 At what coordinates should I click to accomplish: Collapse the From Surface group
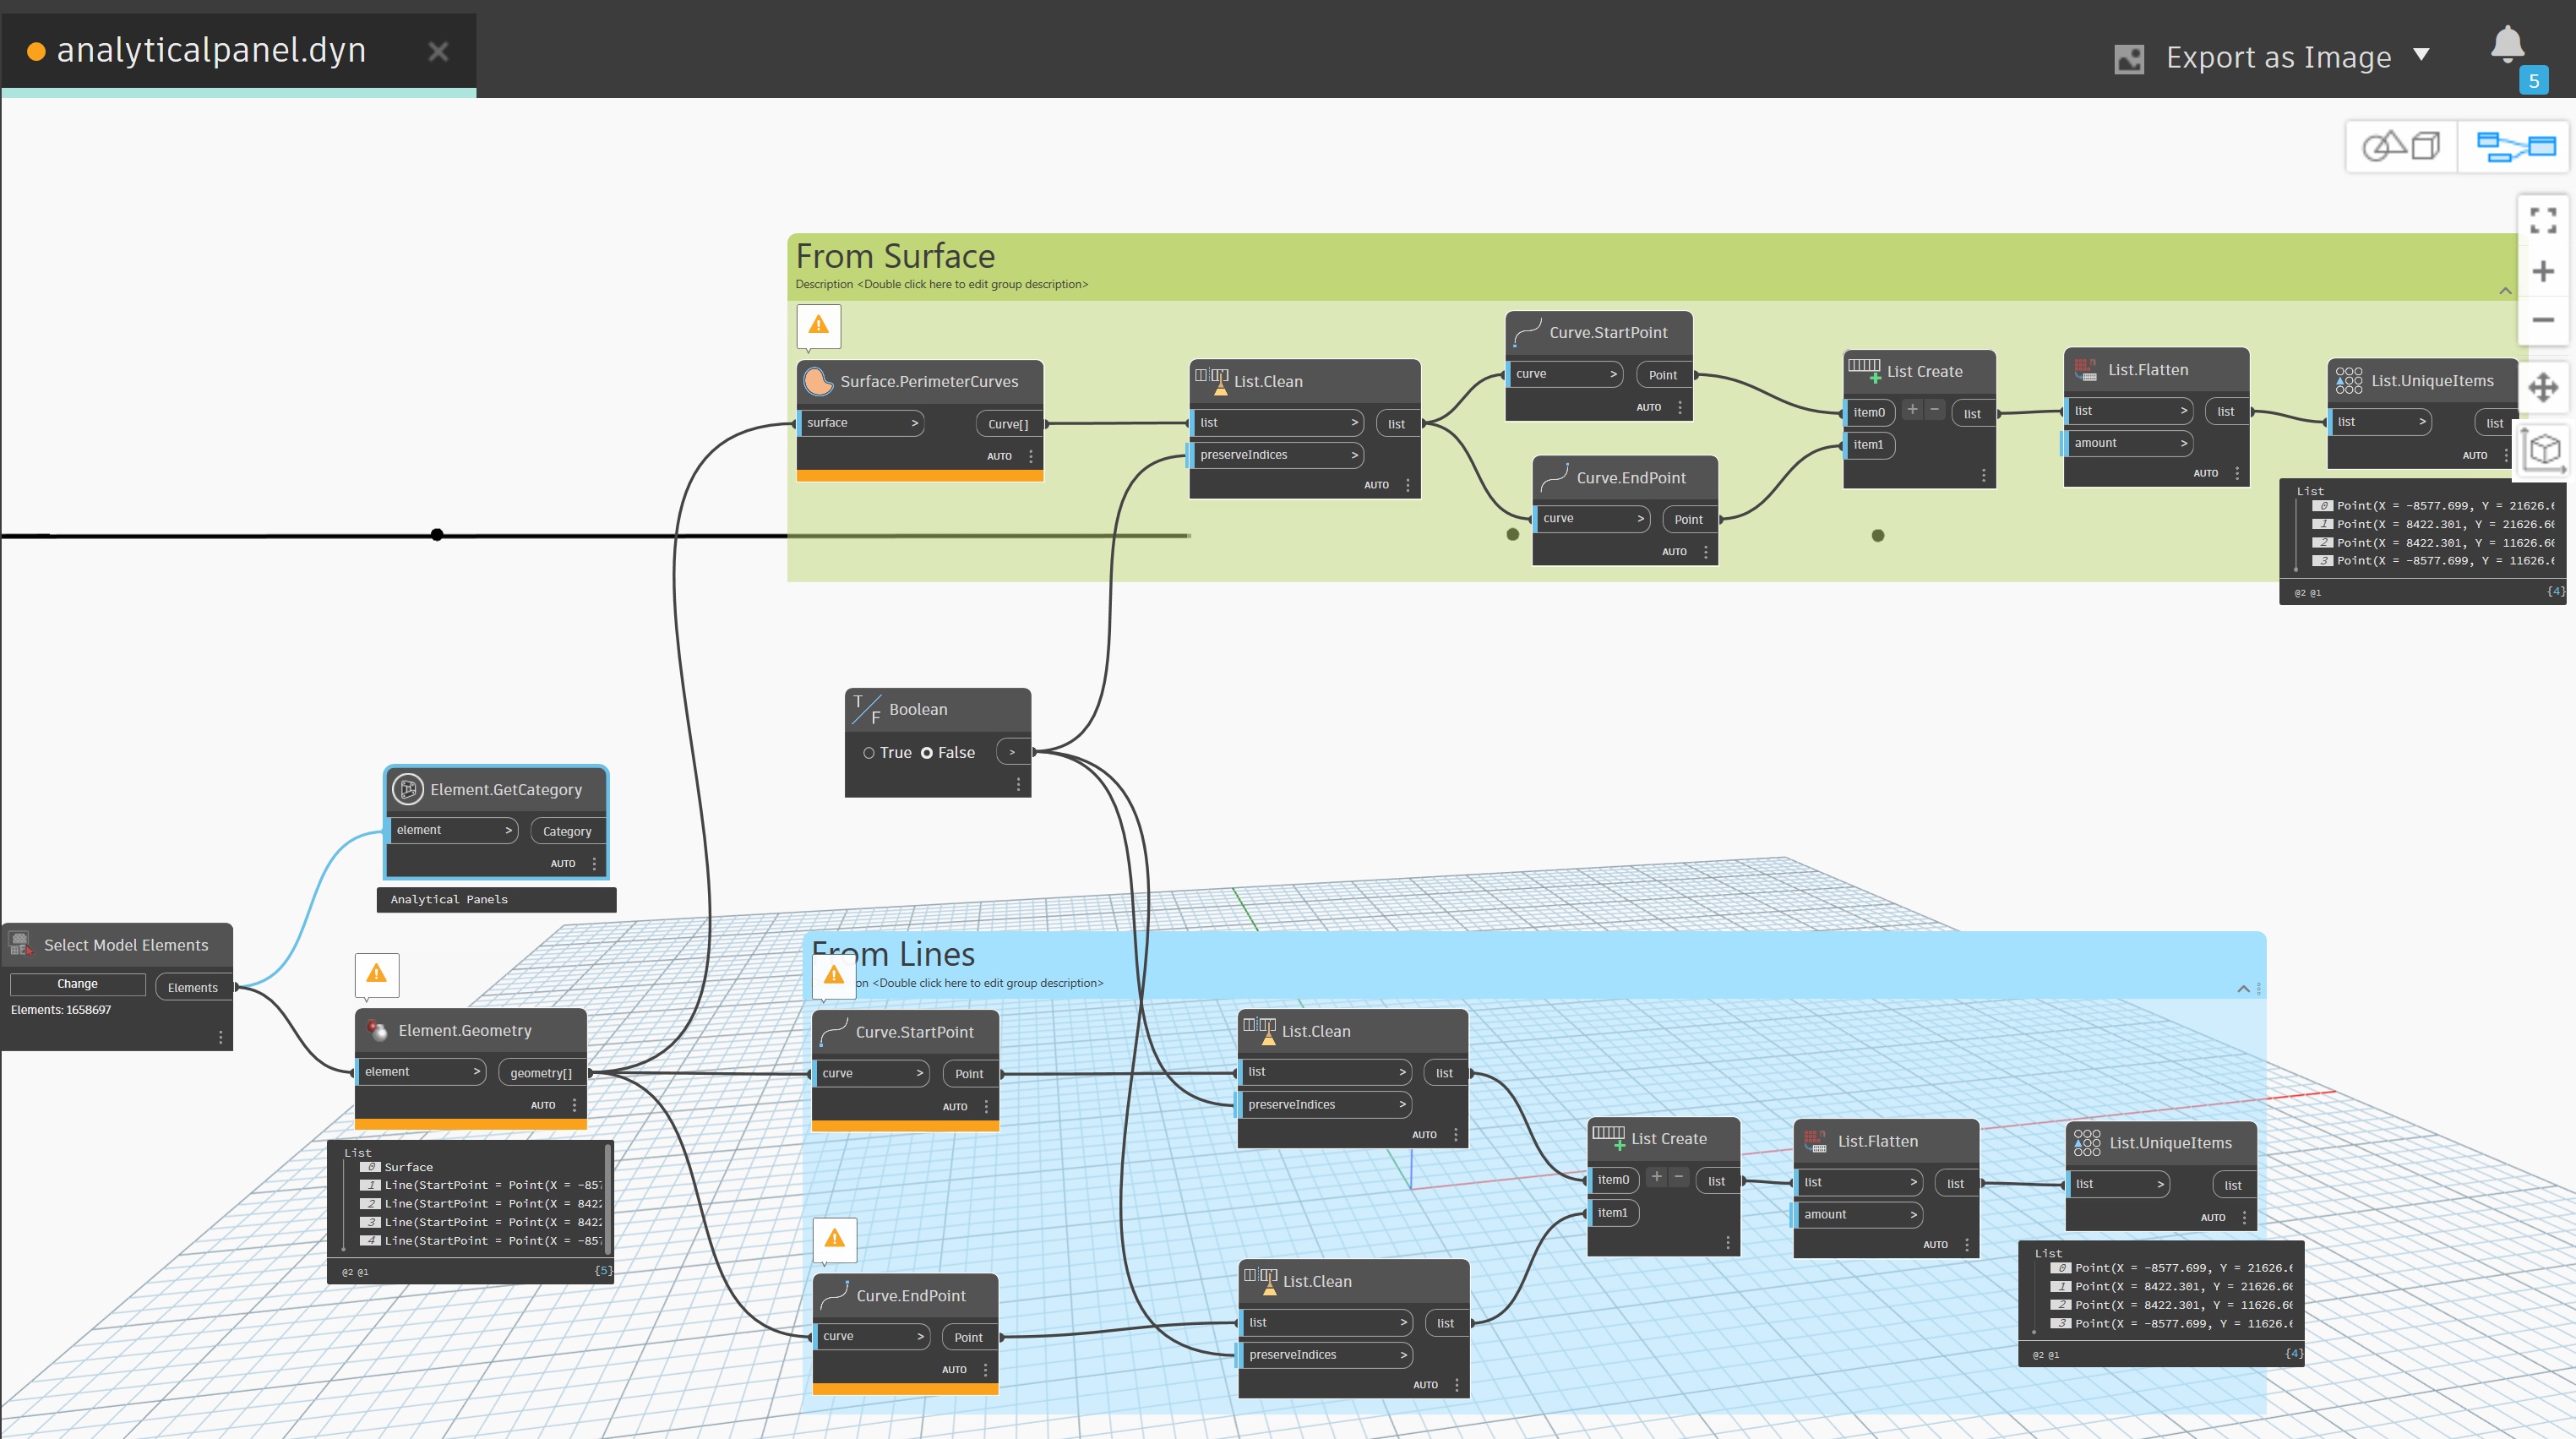[x=2505, y=291]
